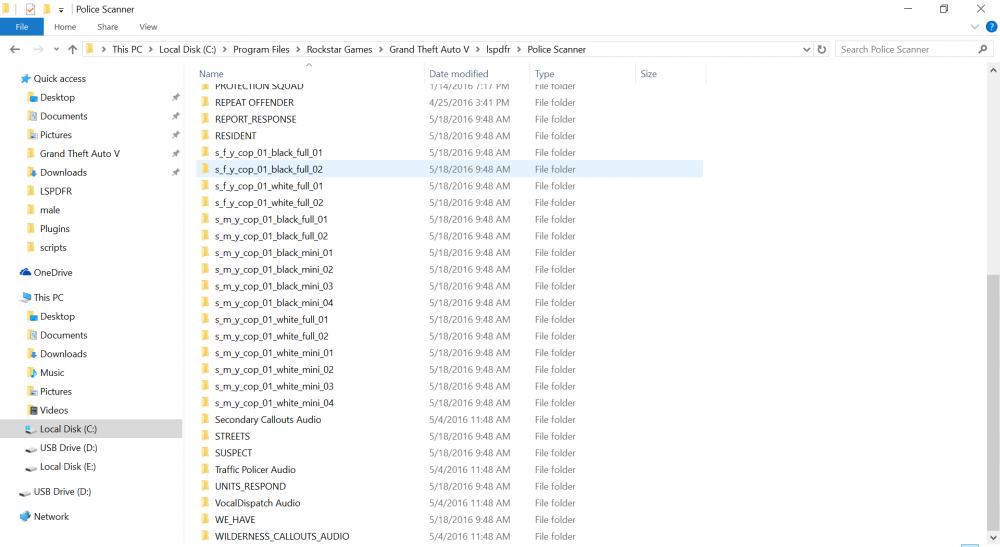Open the Customize Quick Access Toolbar dropdown
1000x547 pixels.
[x=61, y=10]
